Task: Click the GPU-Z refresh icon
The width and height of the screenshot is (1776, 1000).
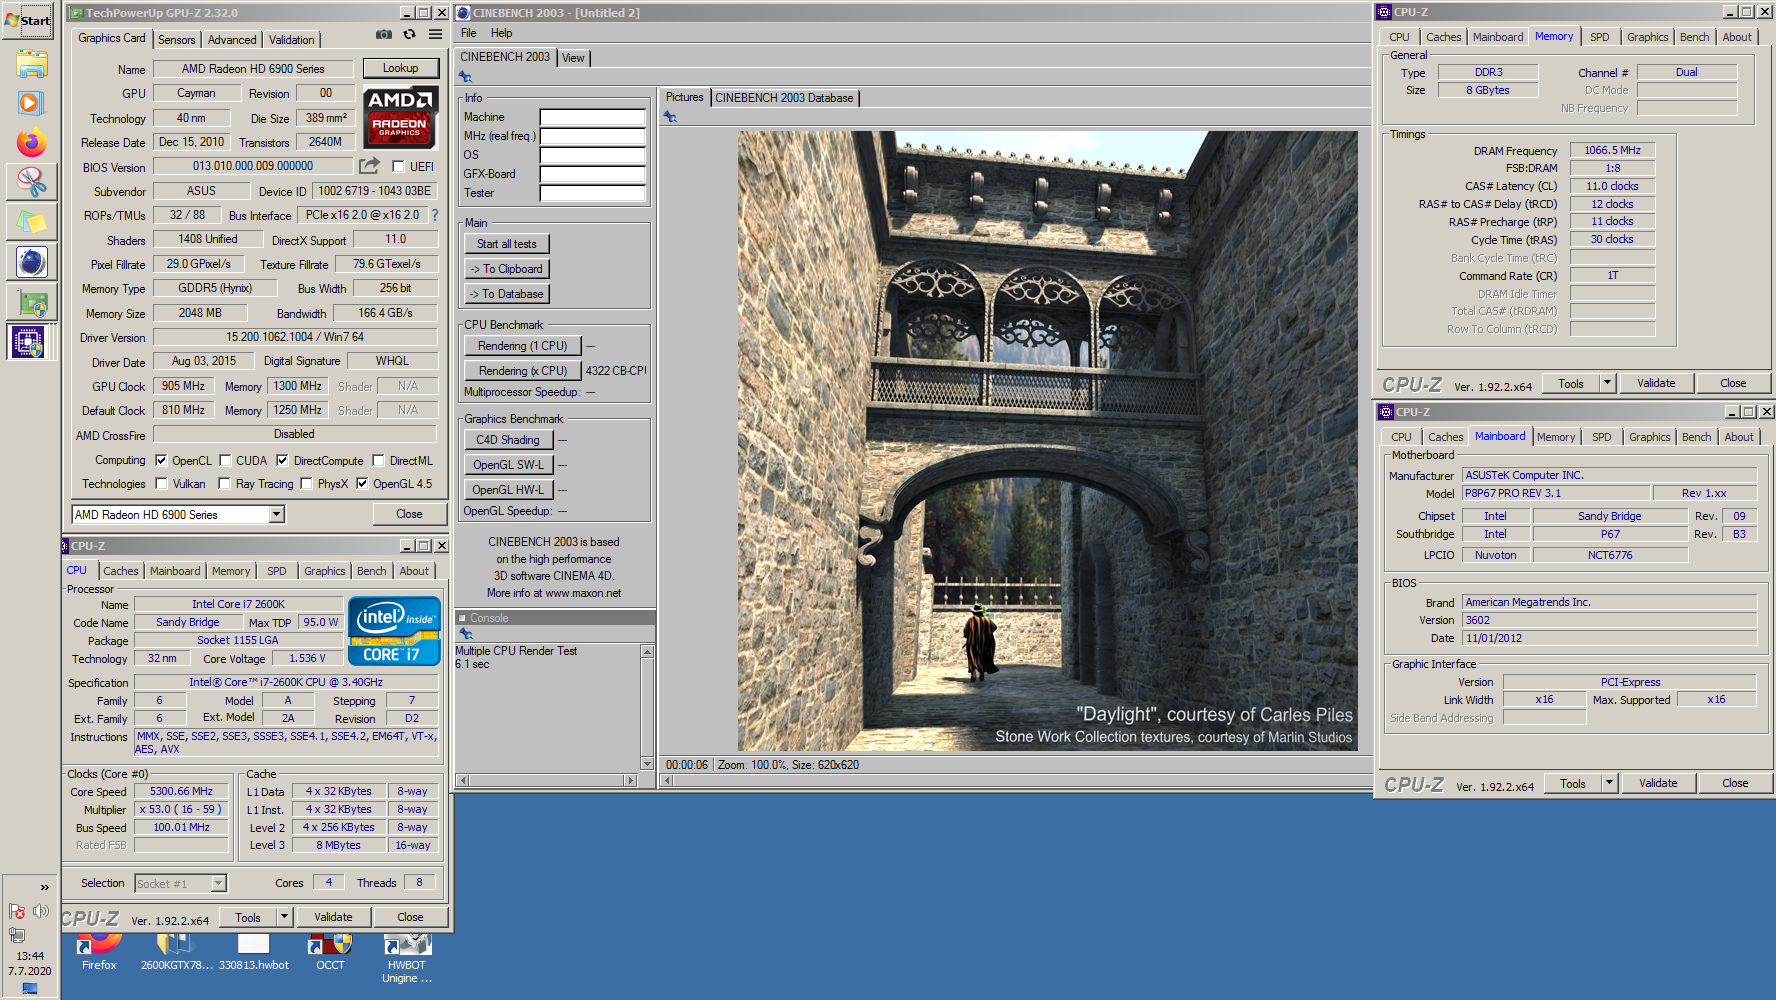Action: (409, 34)
